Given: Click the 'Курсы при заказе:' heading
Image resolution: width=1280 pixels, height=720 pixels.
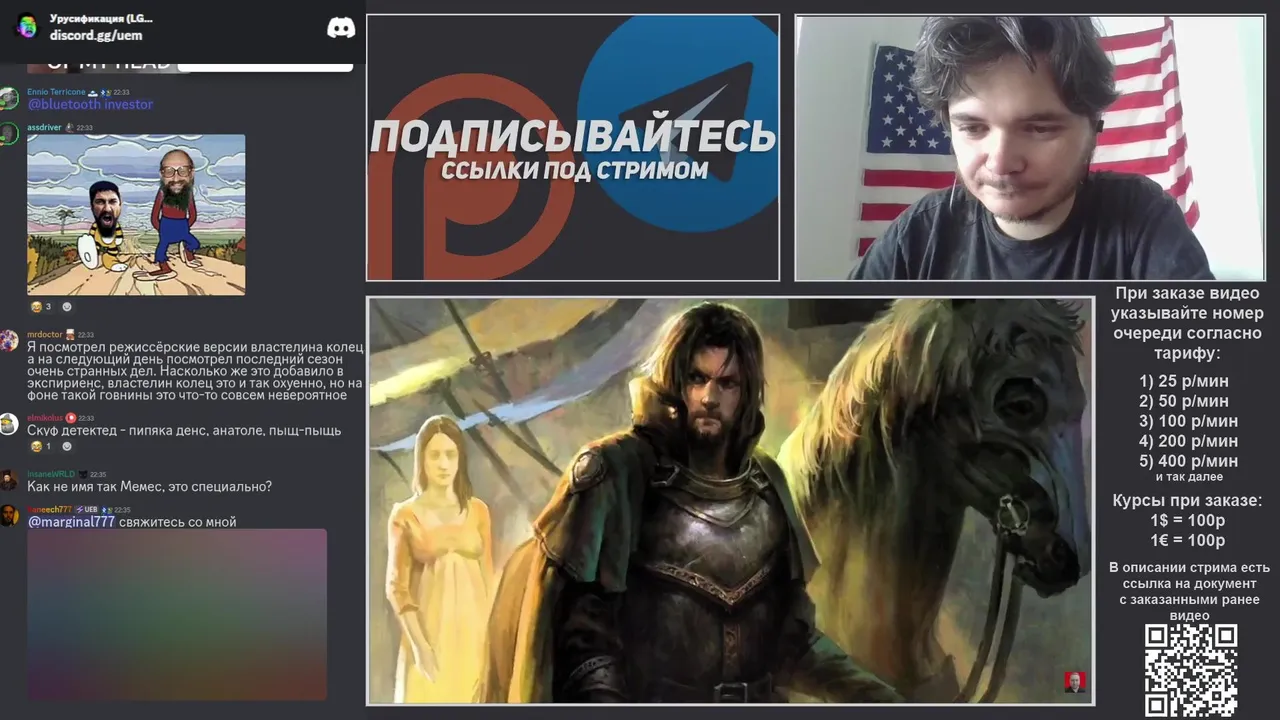Looking at the screenshot, I should (x=1188, y=501).
